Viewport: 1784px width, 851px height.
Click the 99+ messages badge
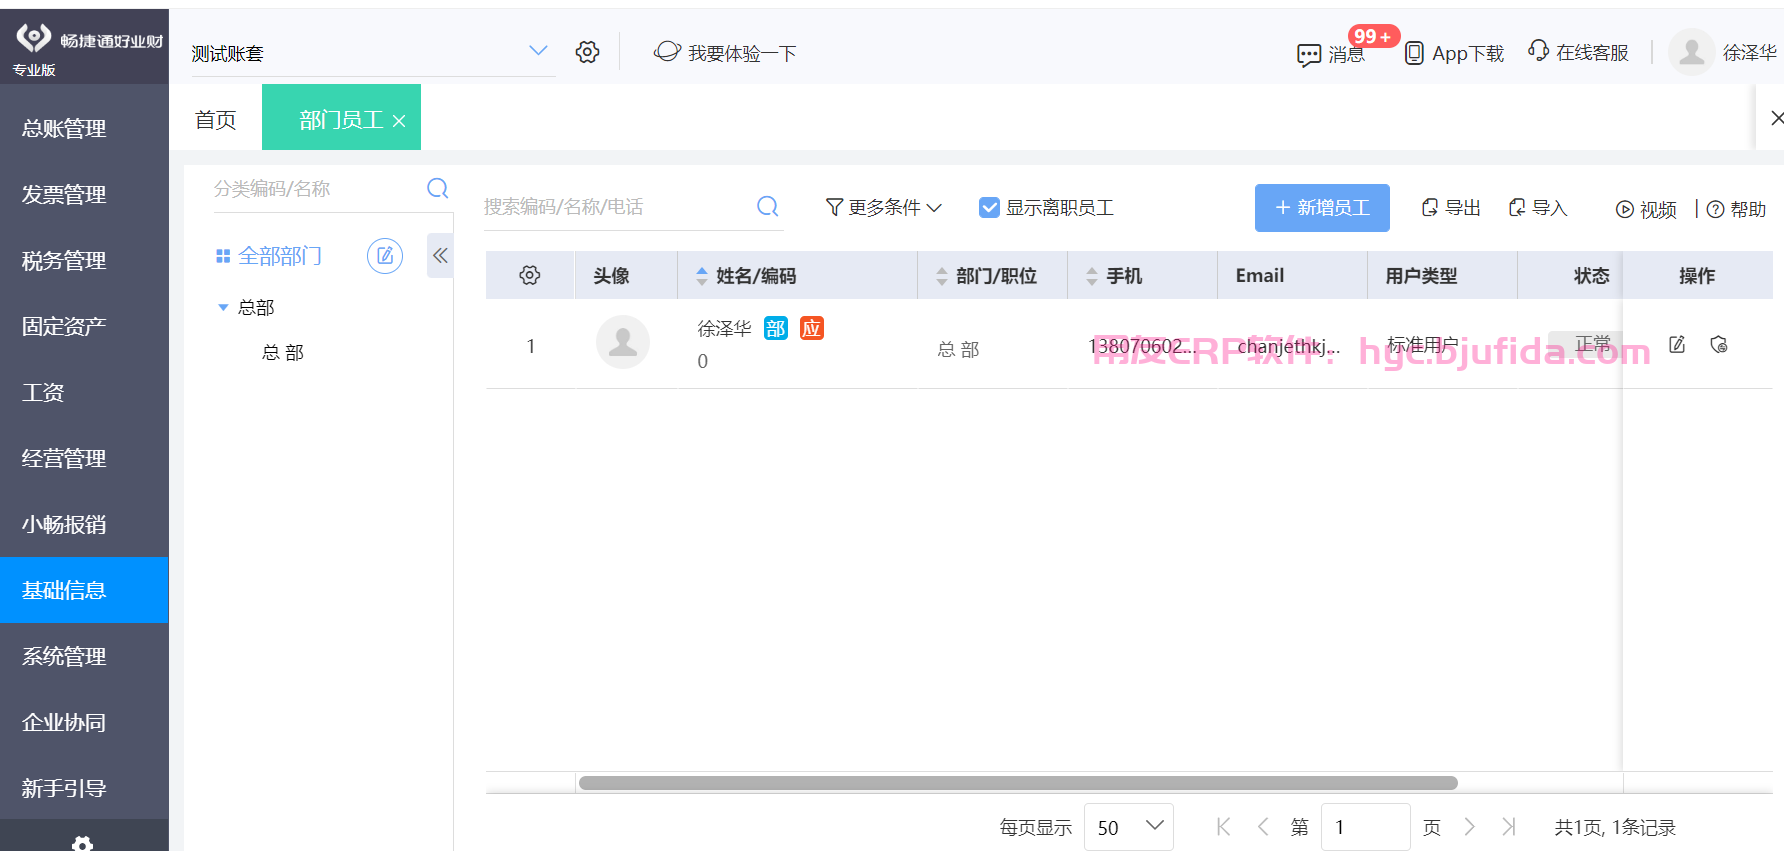point(1373,36)
